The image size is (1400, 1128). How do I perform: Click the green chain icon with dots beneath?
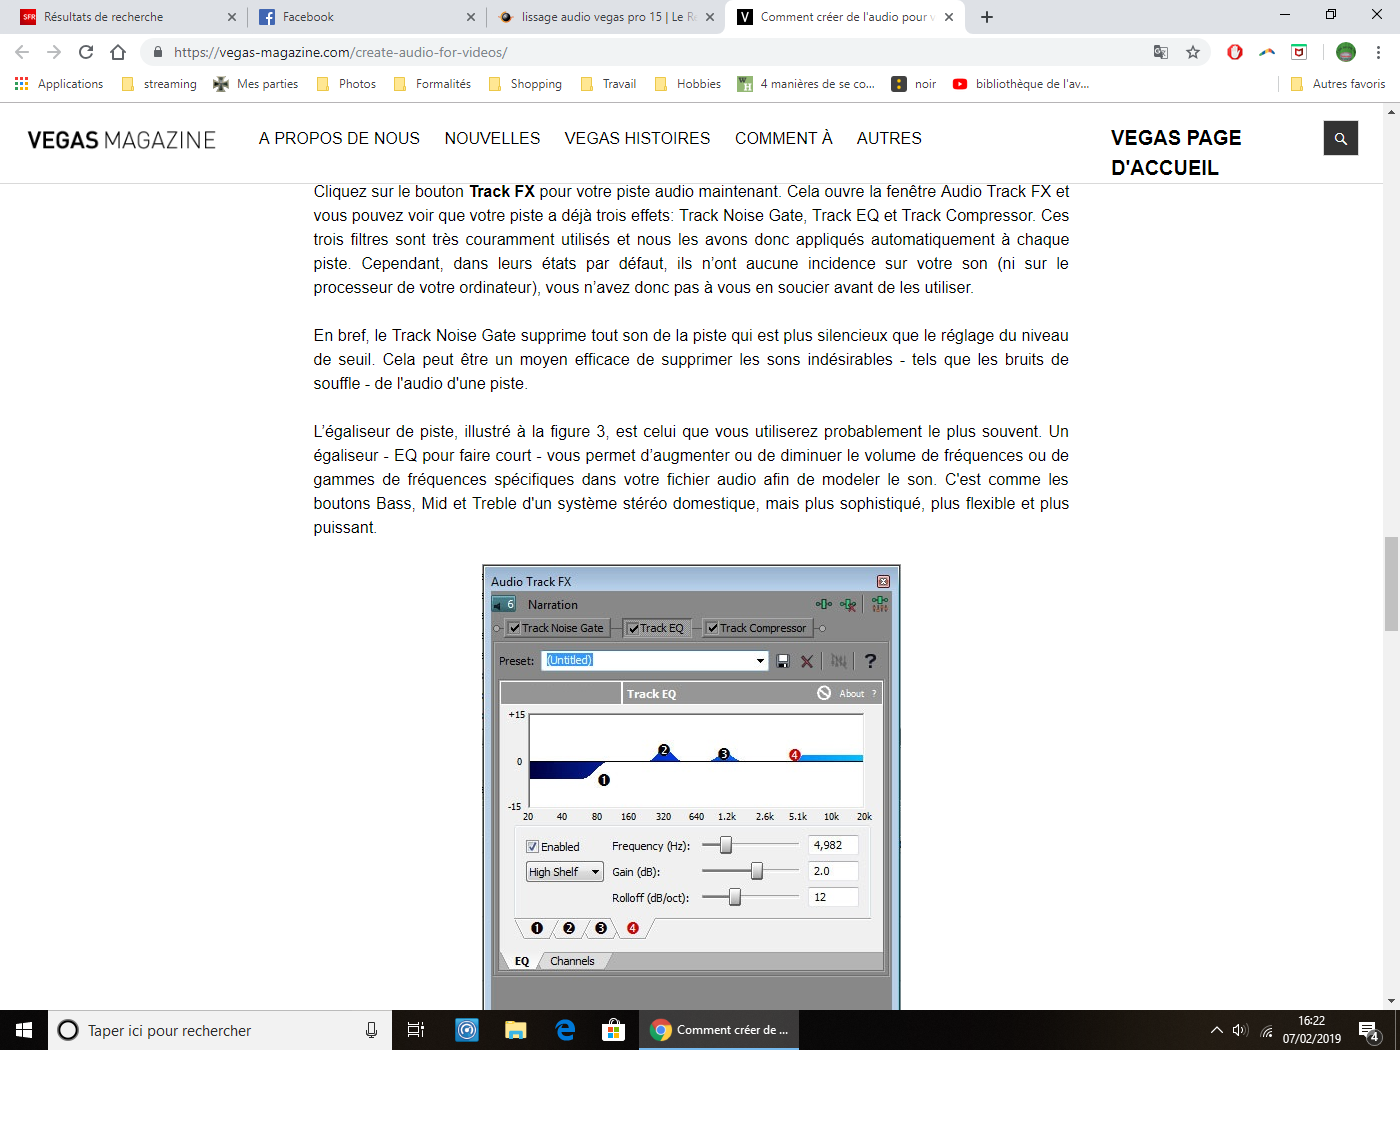click(x=880, y=604)
